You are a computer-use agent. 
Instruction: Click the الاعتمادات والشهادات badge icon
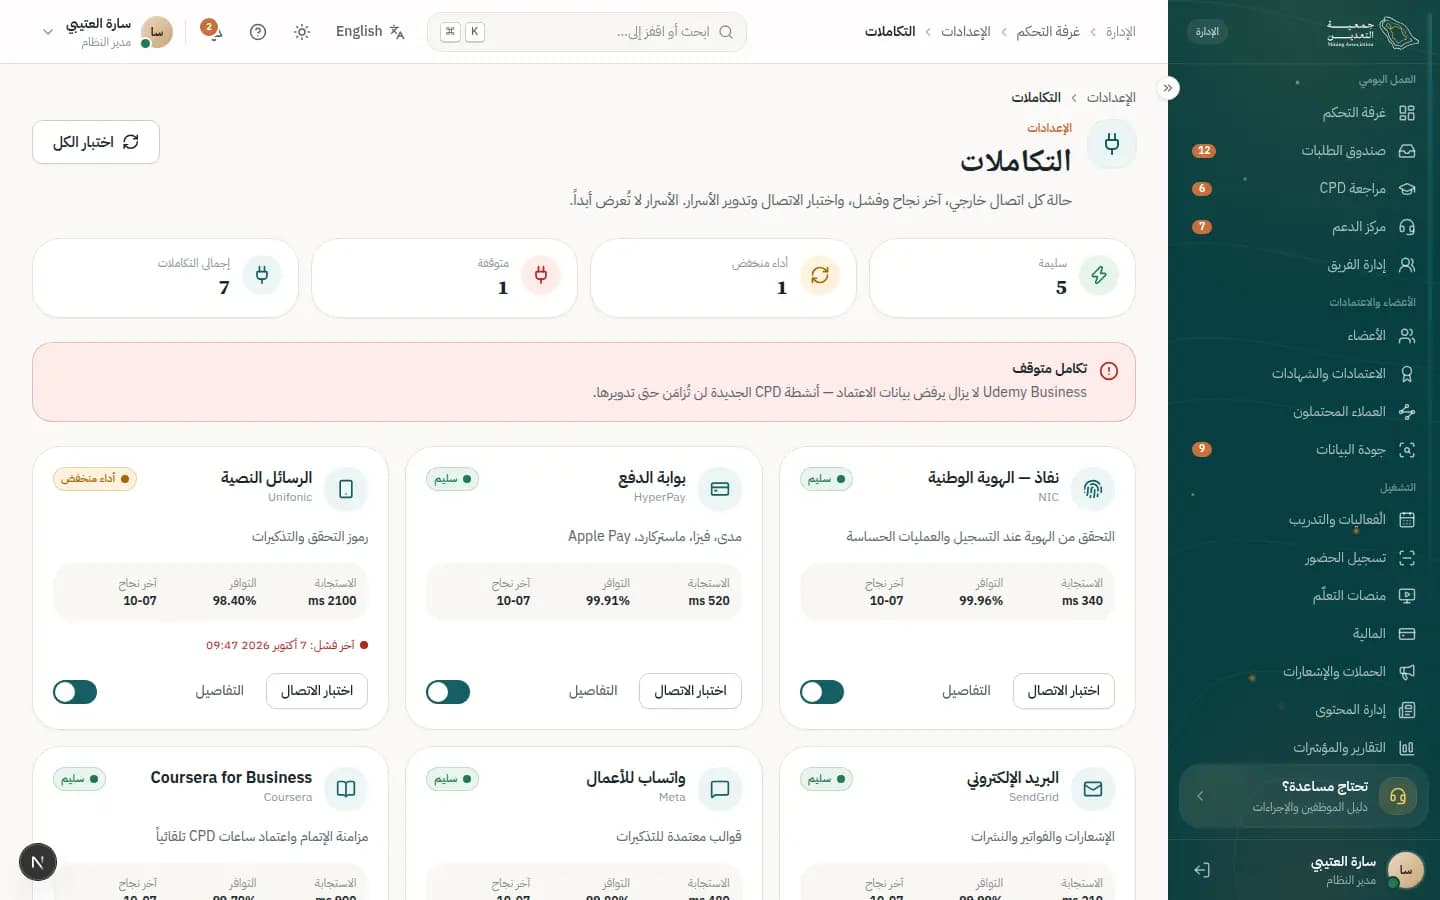click(x=1407, y=374)
